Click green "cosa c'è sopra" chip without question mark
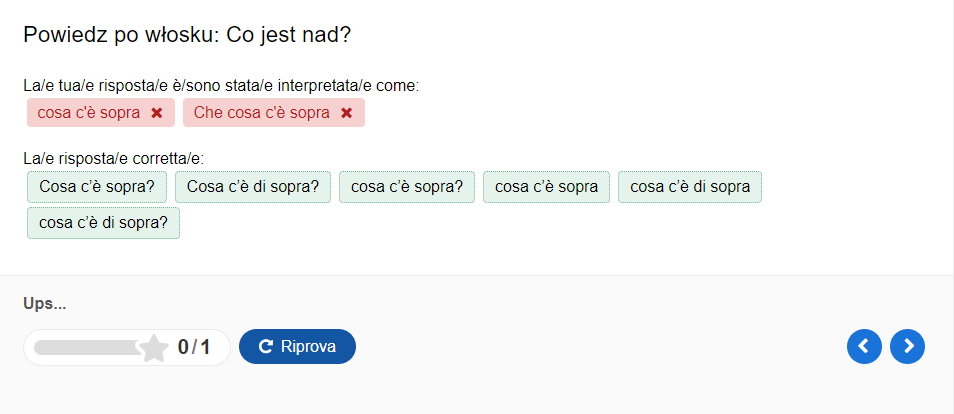Image resolution: width=954 pixels, height=414 pixels. (546, 187)
